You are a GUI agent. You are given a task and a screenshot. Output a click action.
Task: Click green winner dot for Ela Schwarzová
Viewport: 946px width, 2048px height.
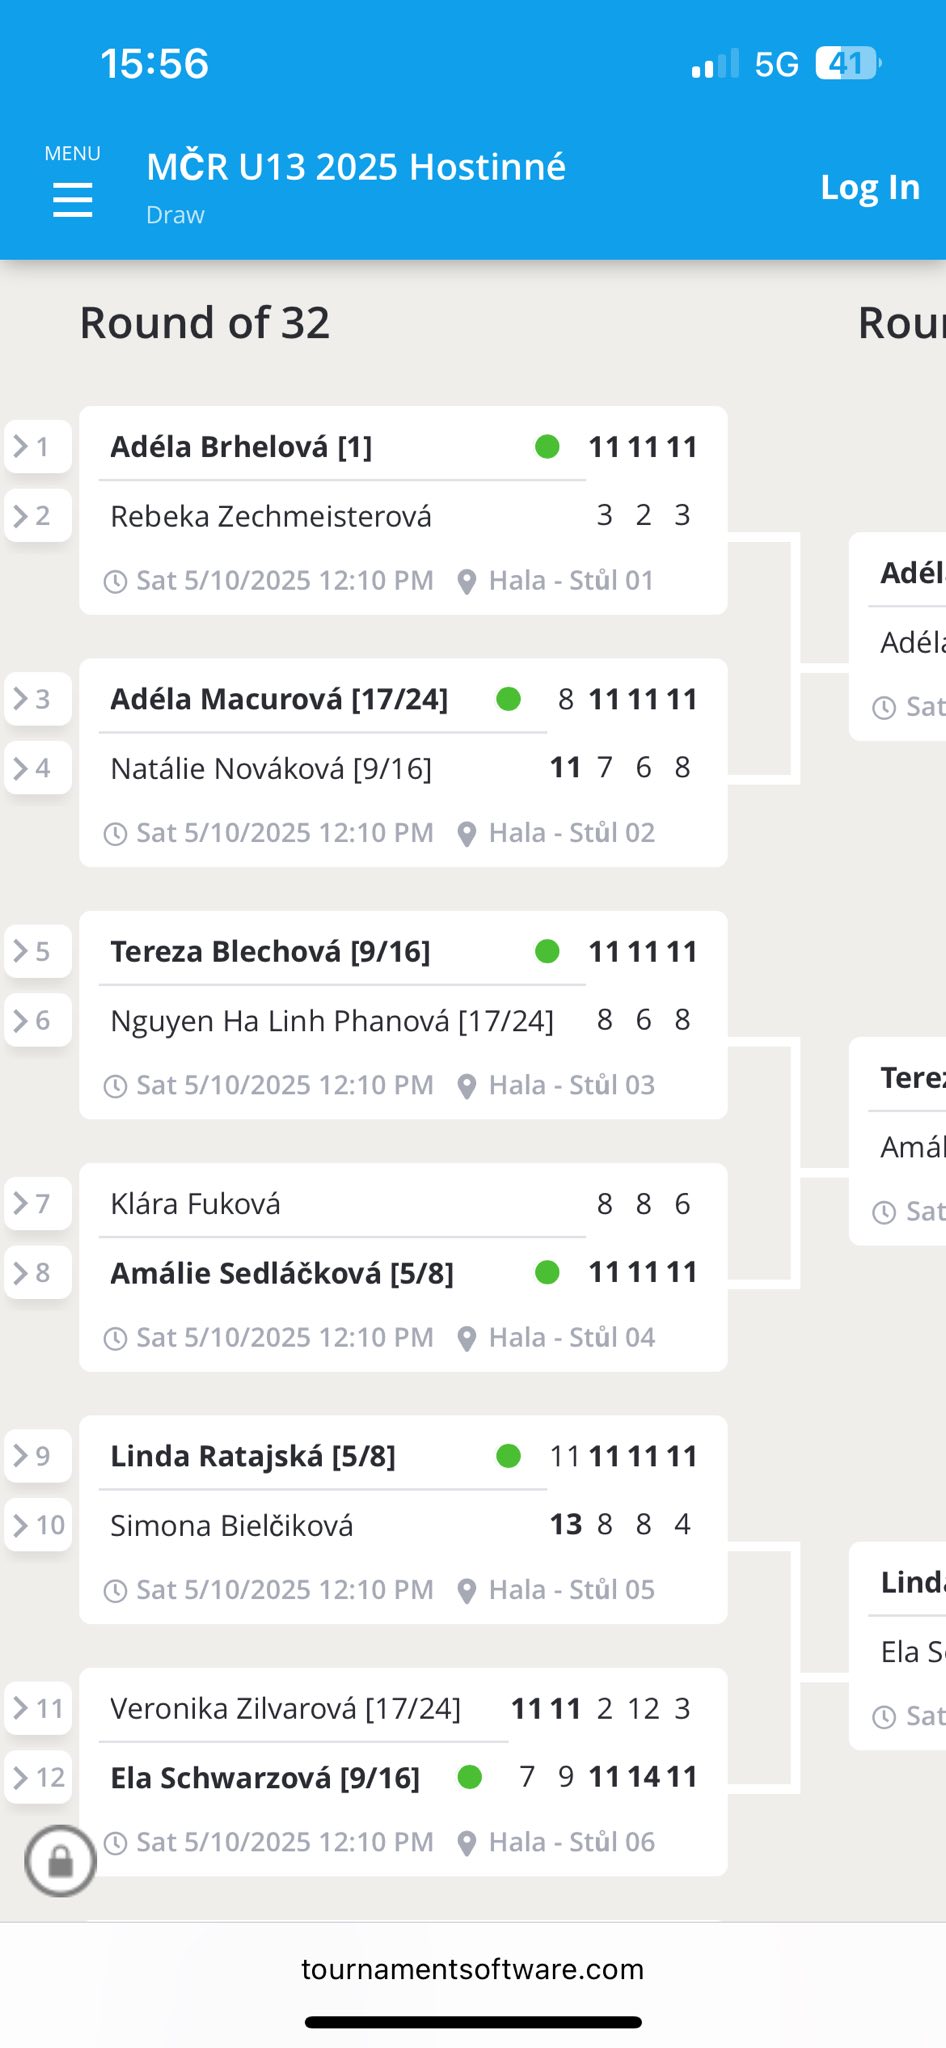click(470, 1777)
